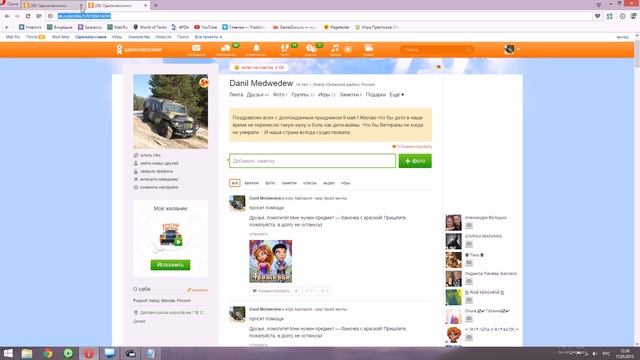Click the browser address bar URL
The width and height of the screenshot is (640, 360).
pyautogui.click(x=84, y=16)
